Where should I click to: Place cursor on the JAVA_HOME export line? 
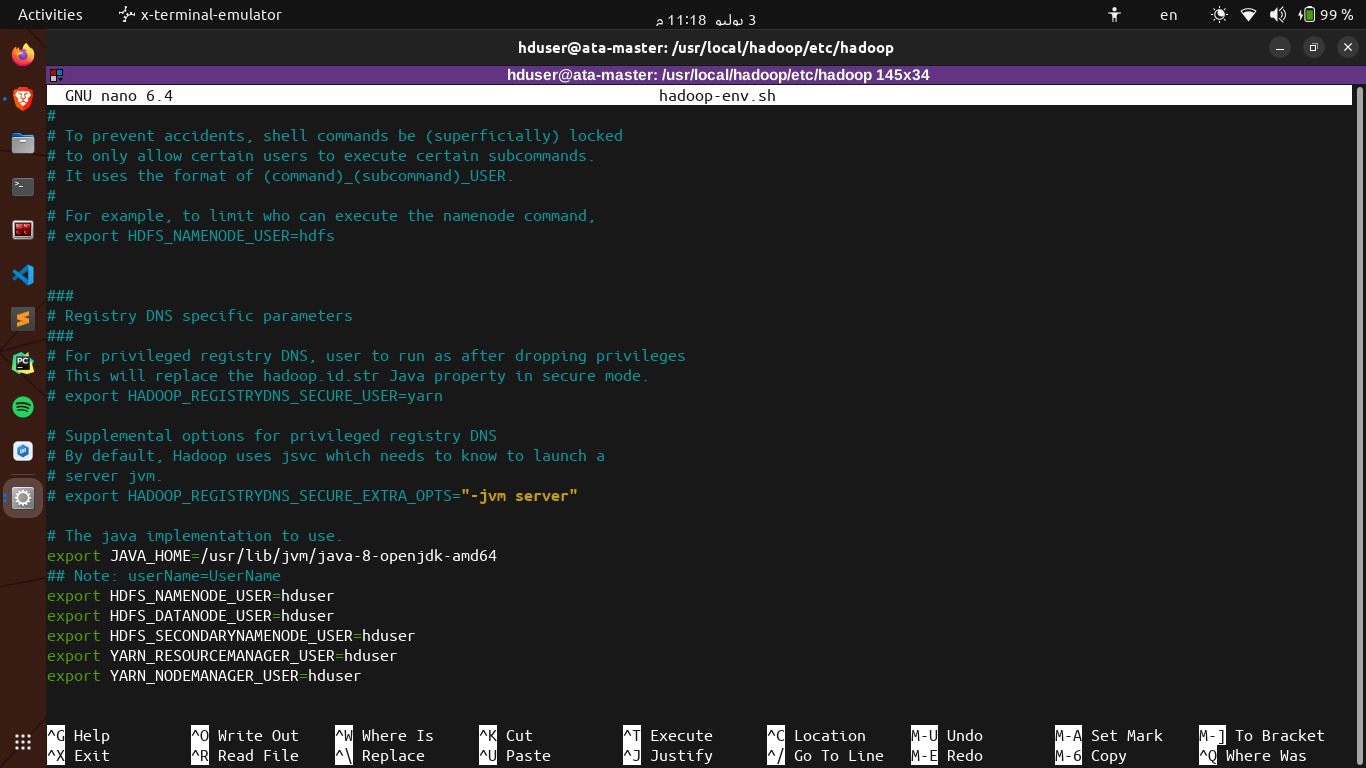tap(270, 555)
